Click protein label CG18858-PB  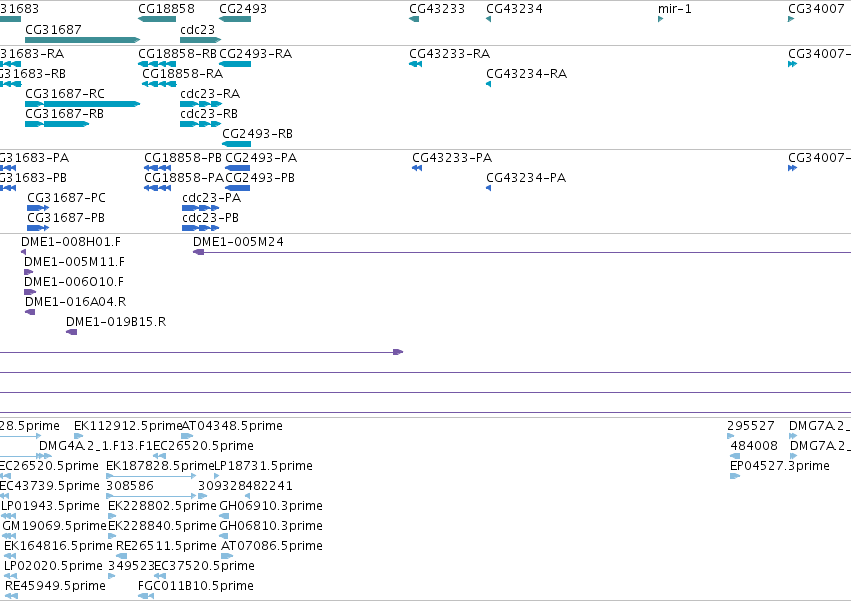(183, 158)
